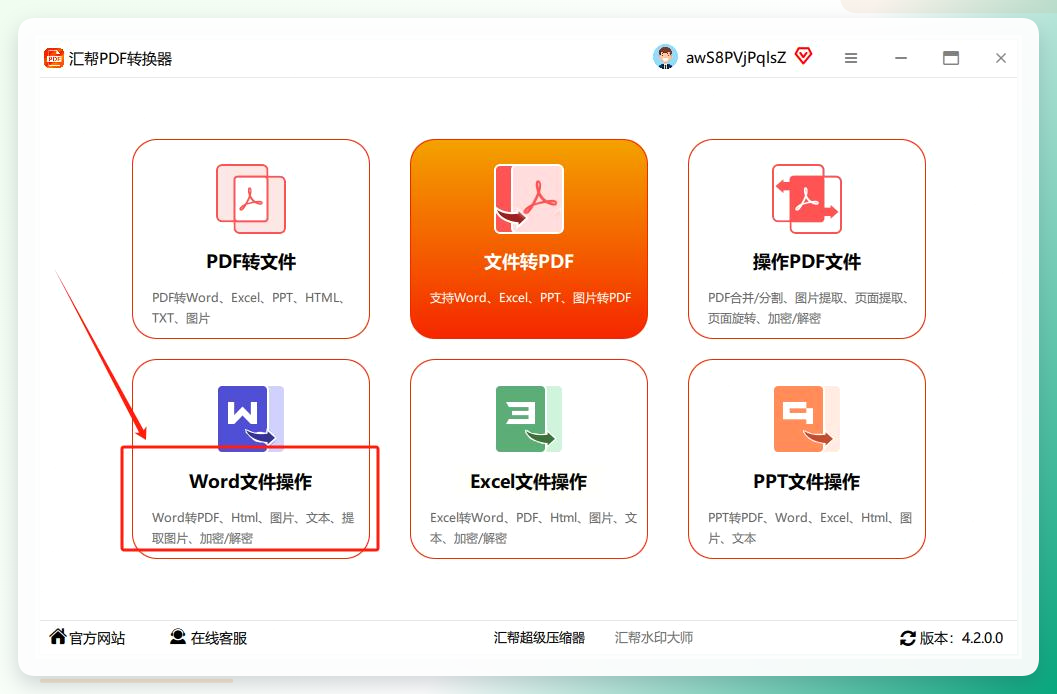Click description Excel转Word、PDF、Html
1057x694 pixels.
tap(533, 528)
